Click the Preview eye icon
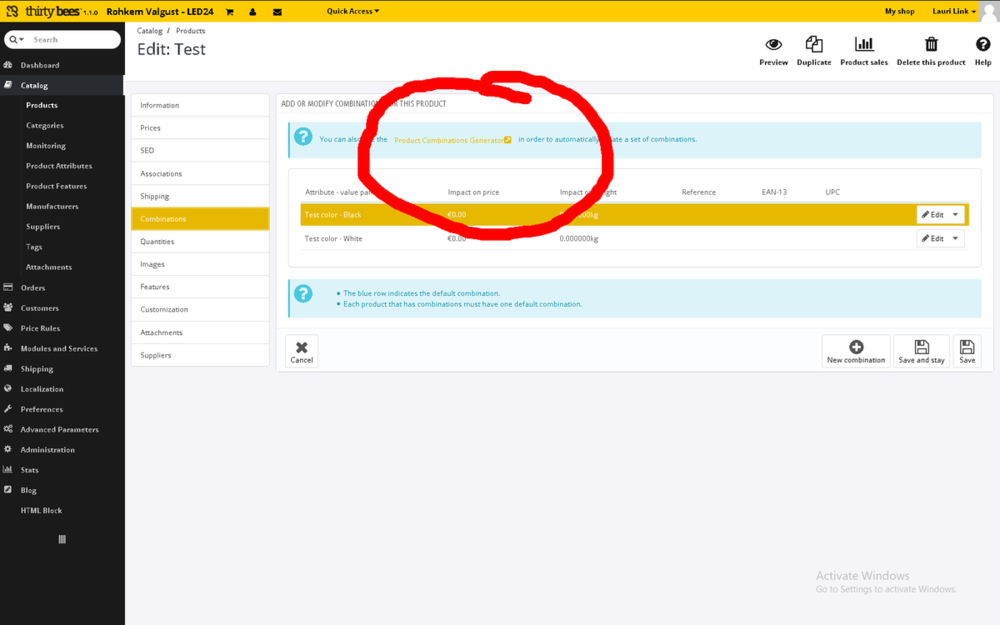Image resolution: width=1000 pixels, height=625 pixels. click(773, 45)
